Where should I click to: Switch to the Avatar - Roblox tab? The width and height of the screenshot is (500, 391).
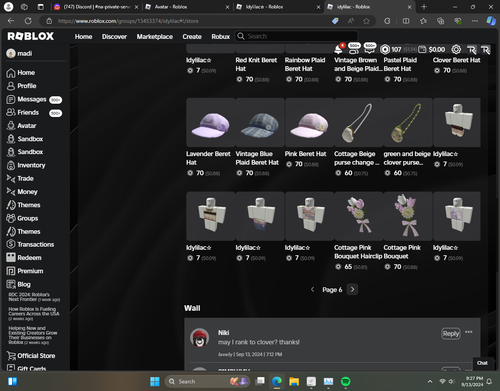coord(187,7)
